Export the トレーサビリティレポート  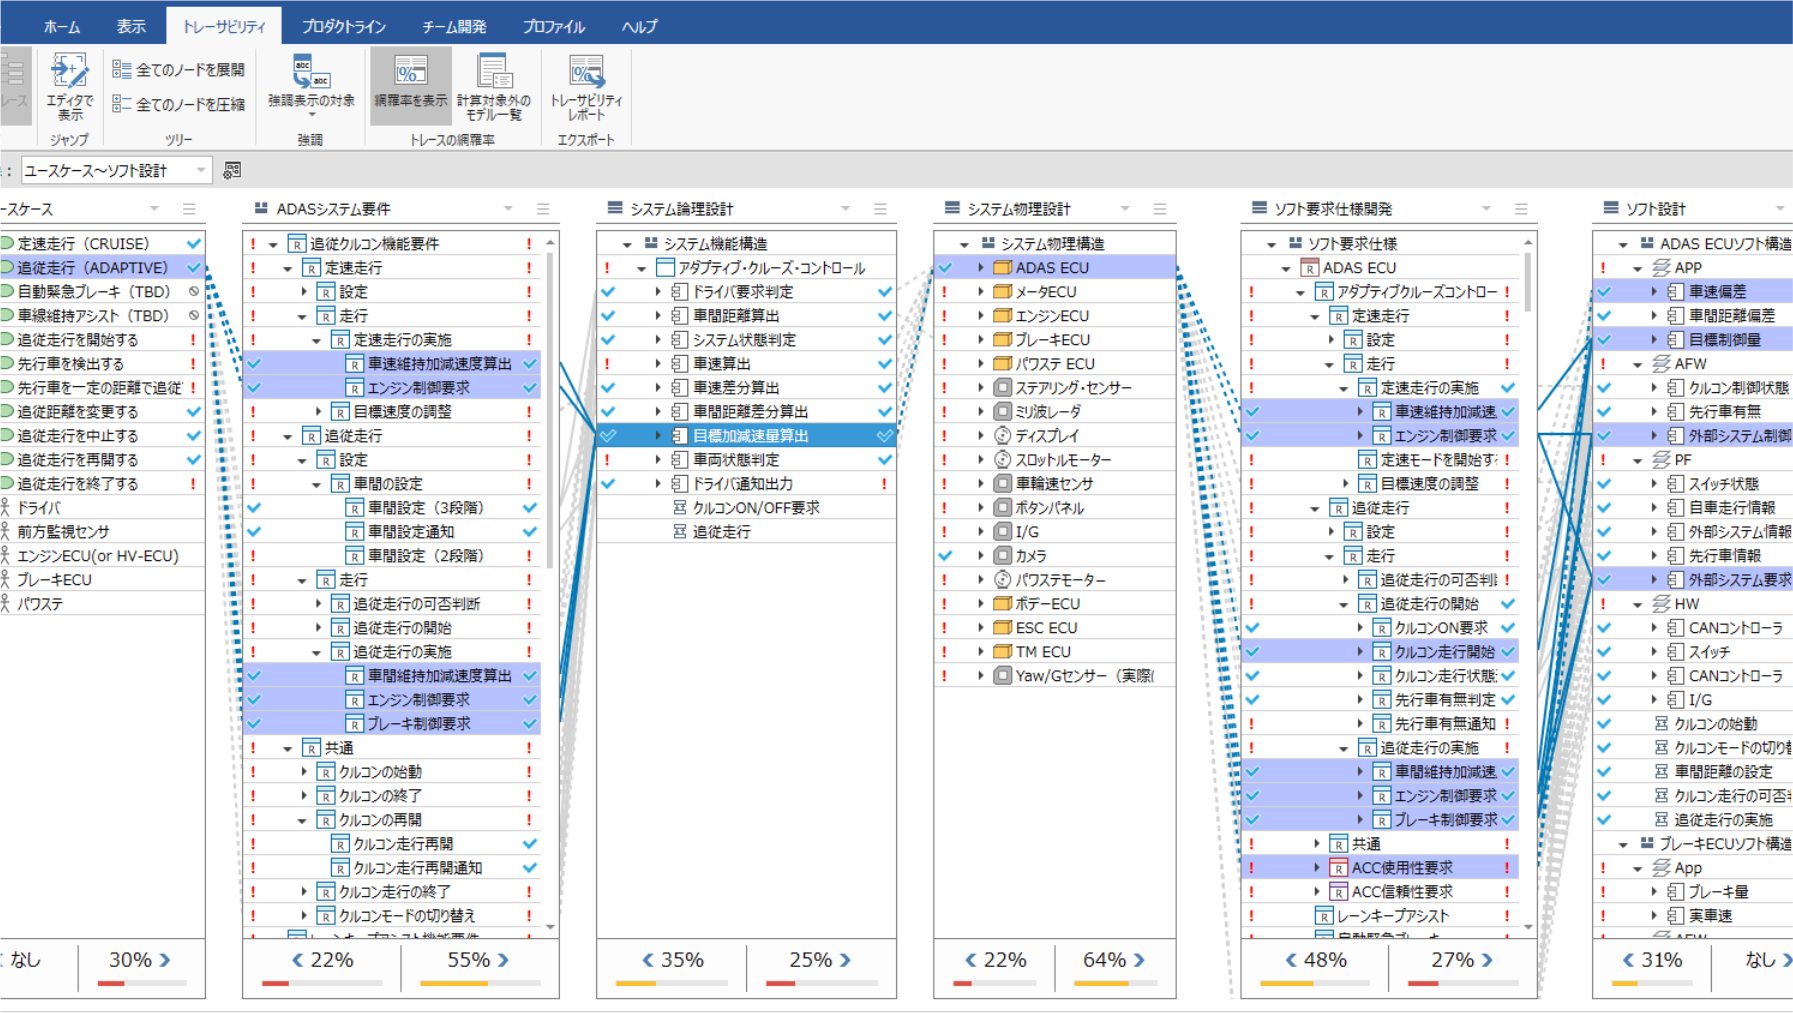(x=587, y=86)
